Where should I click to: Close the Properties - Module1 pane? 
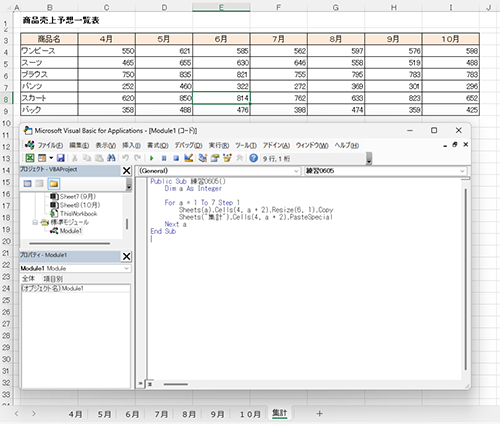point(127,256)
